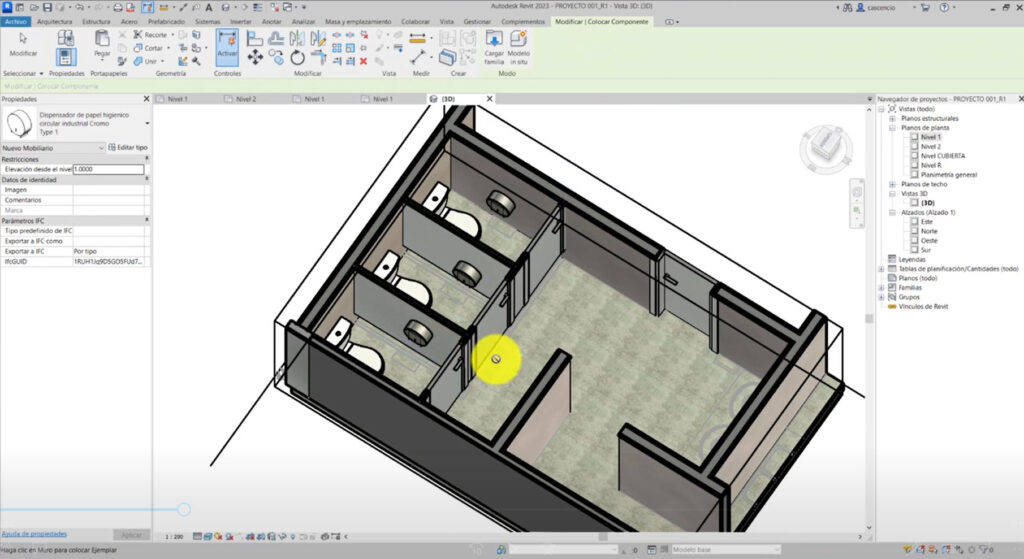Click the Propiedades ribbon icon
This screenshot has height=559, width=1024.
(66, 58)
